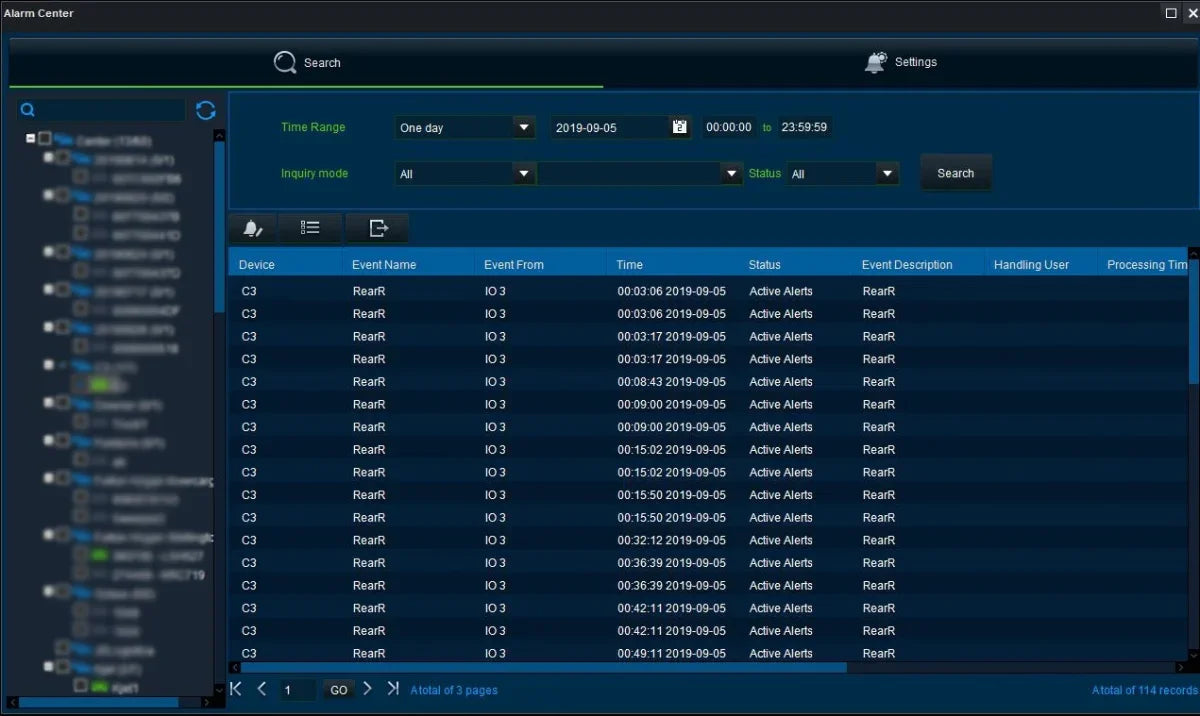Toggle the Center root node checkbox
Viewport: 1200px width, 716px height.
click(45, 139)
